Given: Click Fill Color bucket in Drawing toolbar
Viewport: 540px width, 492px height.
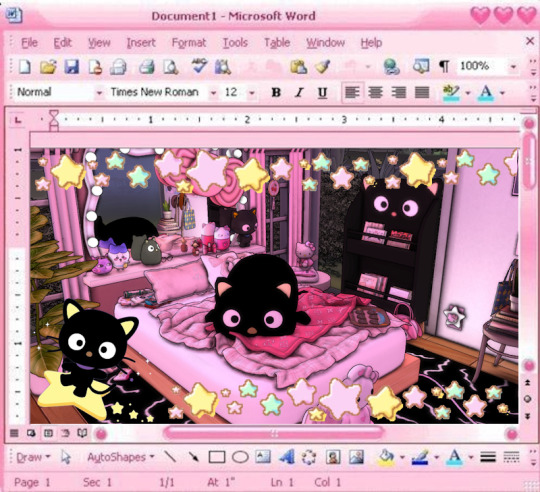Looking at the screenshot, I should [386, 458].
